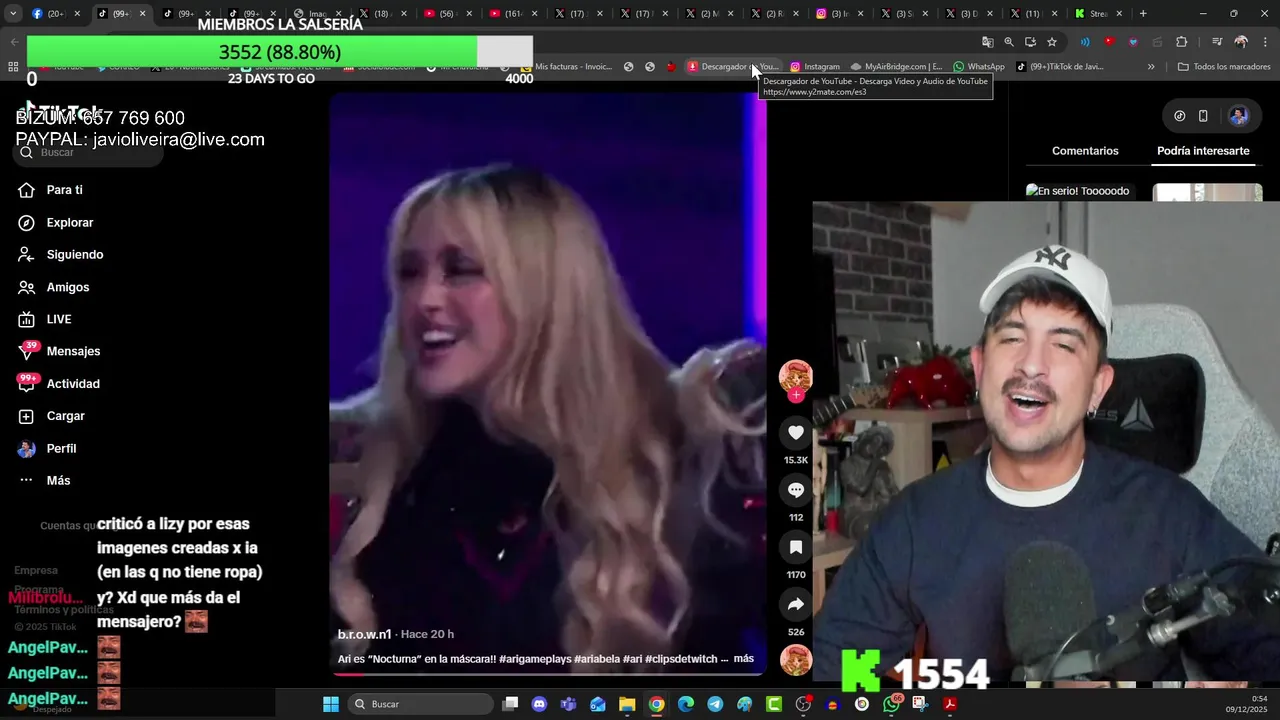Open MyAirBridge.com bookmark
Screen dimensions: 1280x720
(x=896, y=67)
